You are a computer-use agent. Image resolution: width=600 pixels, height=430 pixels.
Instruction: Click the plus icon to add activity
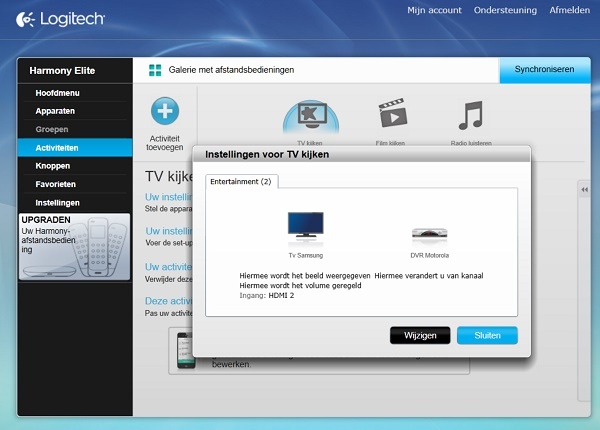pyautogui.click(x=165, y=111)
